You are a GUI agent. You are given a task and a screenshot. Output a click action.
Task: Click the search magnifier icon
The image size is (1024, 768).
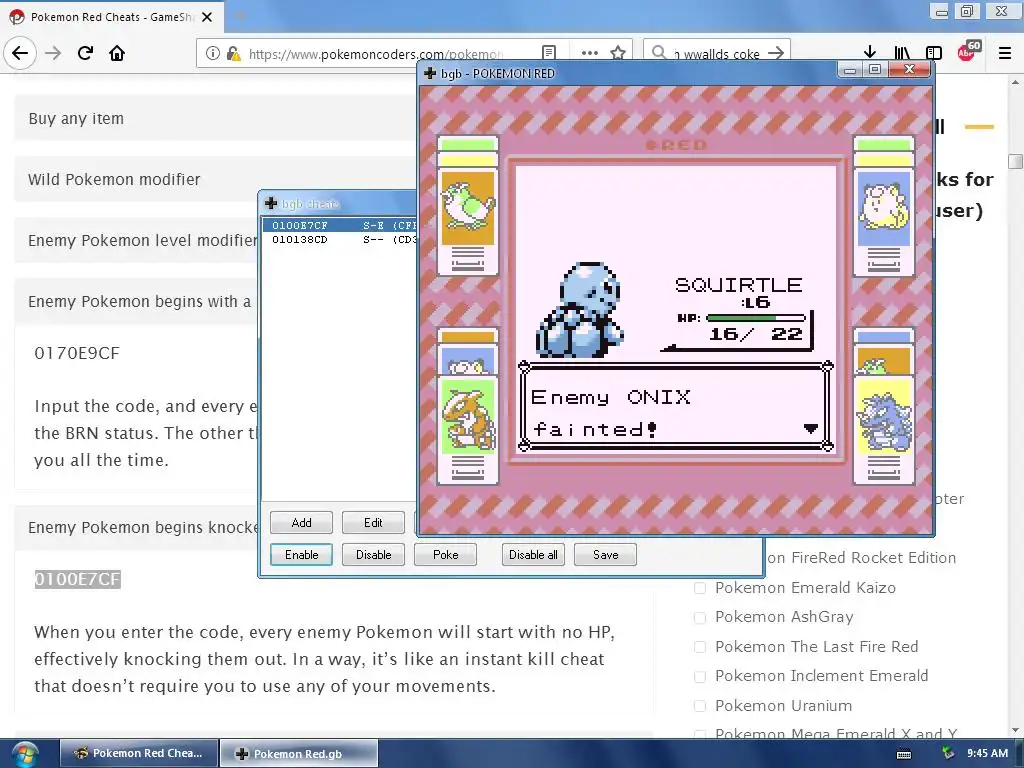659,52
